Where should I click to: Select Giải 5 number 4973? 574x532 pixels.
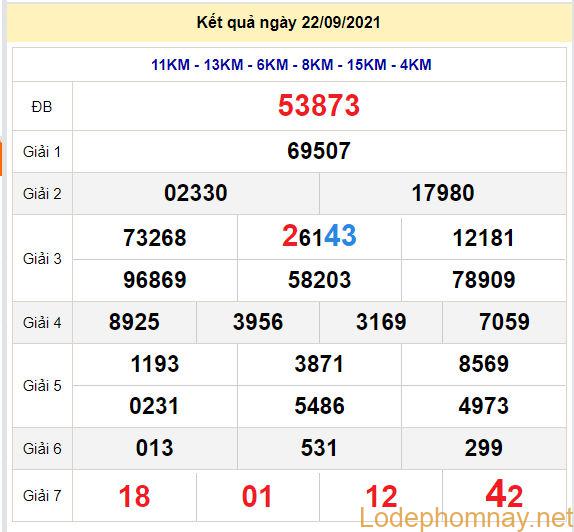click(484, 406)
